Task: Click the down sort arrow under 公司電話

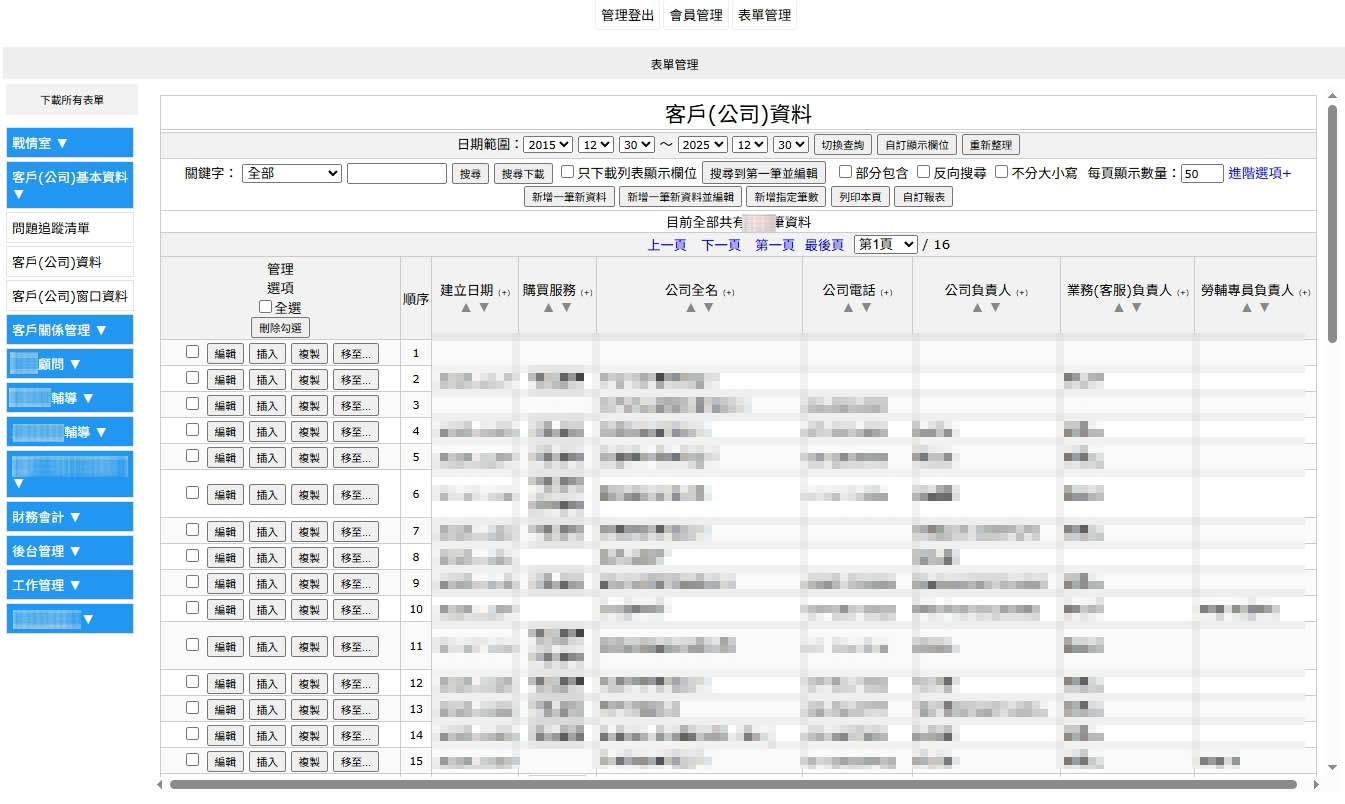Action: (867, 308)
